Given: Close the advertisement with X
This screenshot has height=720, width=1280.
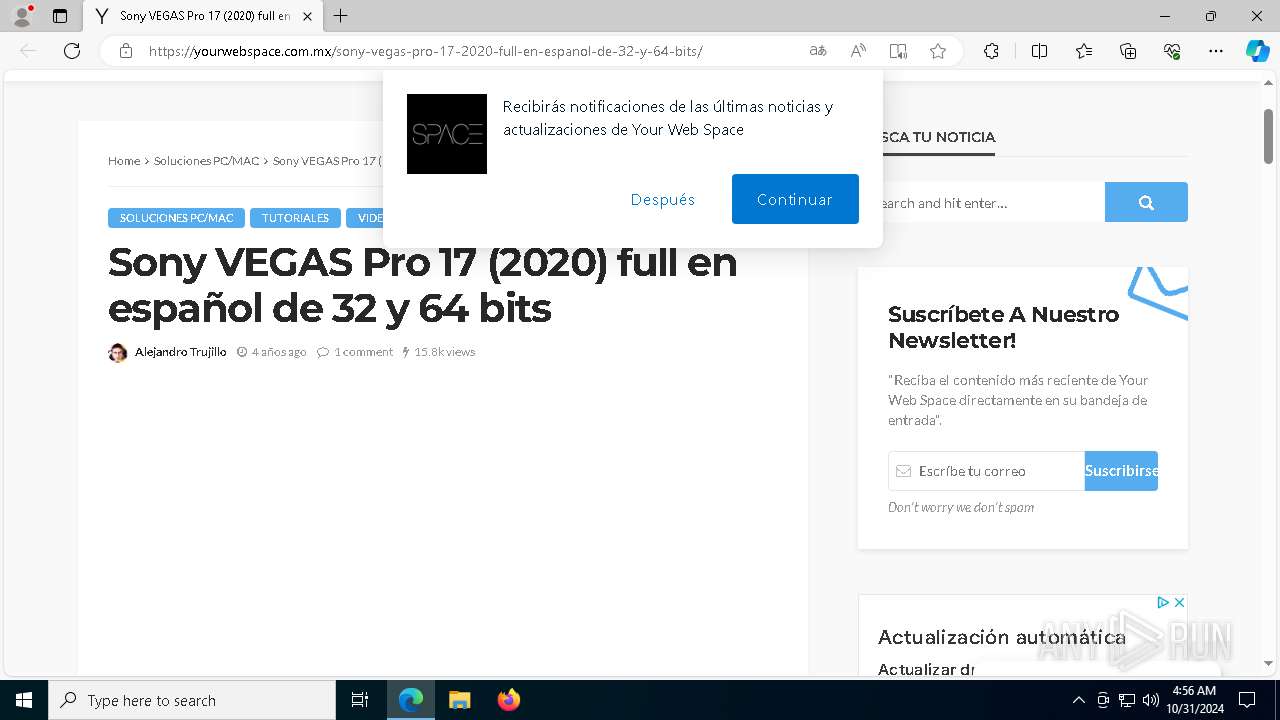Looking at the screenshot, I should (x=1179, y=603).
